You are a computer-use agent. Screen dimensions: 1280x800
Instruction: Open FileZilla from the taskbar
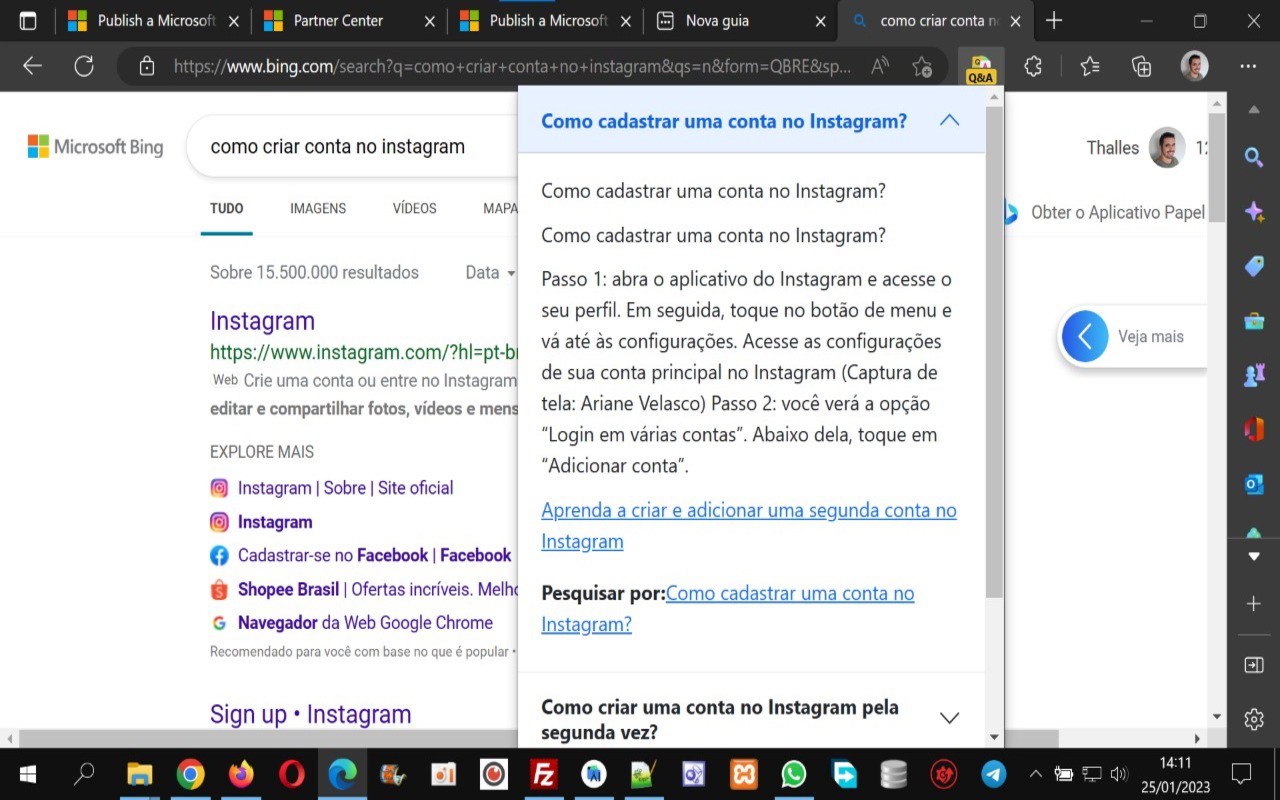pos(544,774)
